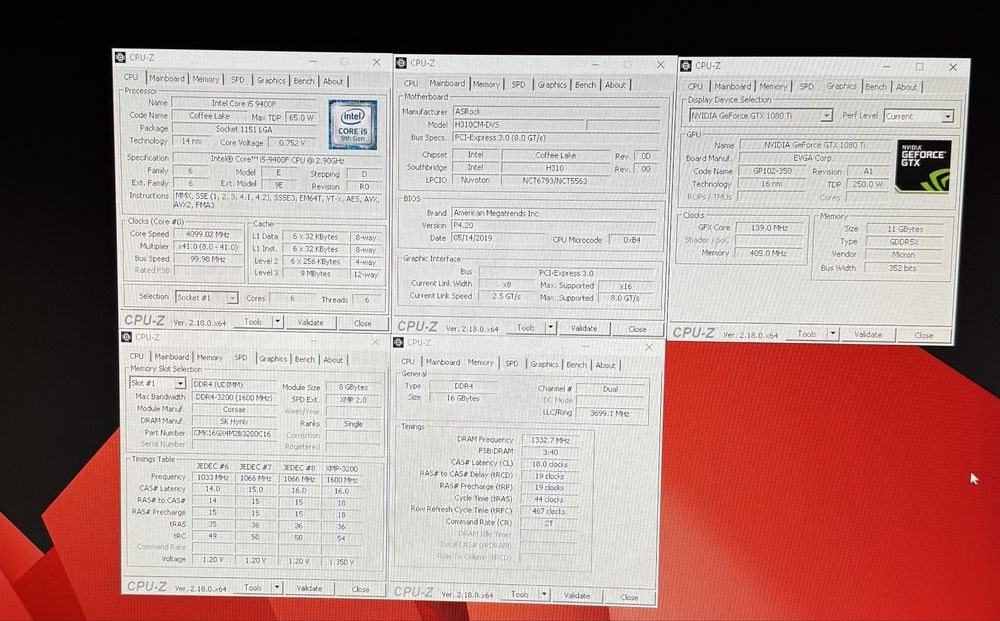Viewport: 1000px width, 621px height.
Task: Select About tab in SPD window
Action: pos(333,360)
